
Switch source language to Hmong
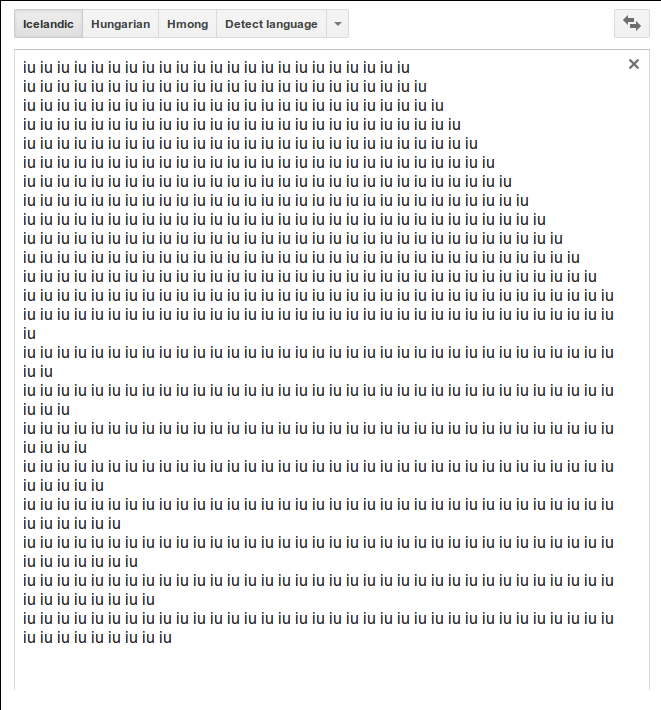click(187, 24)
